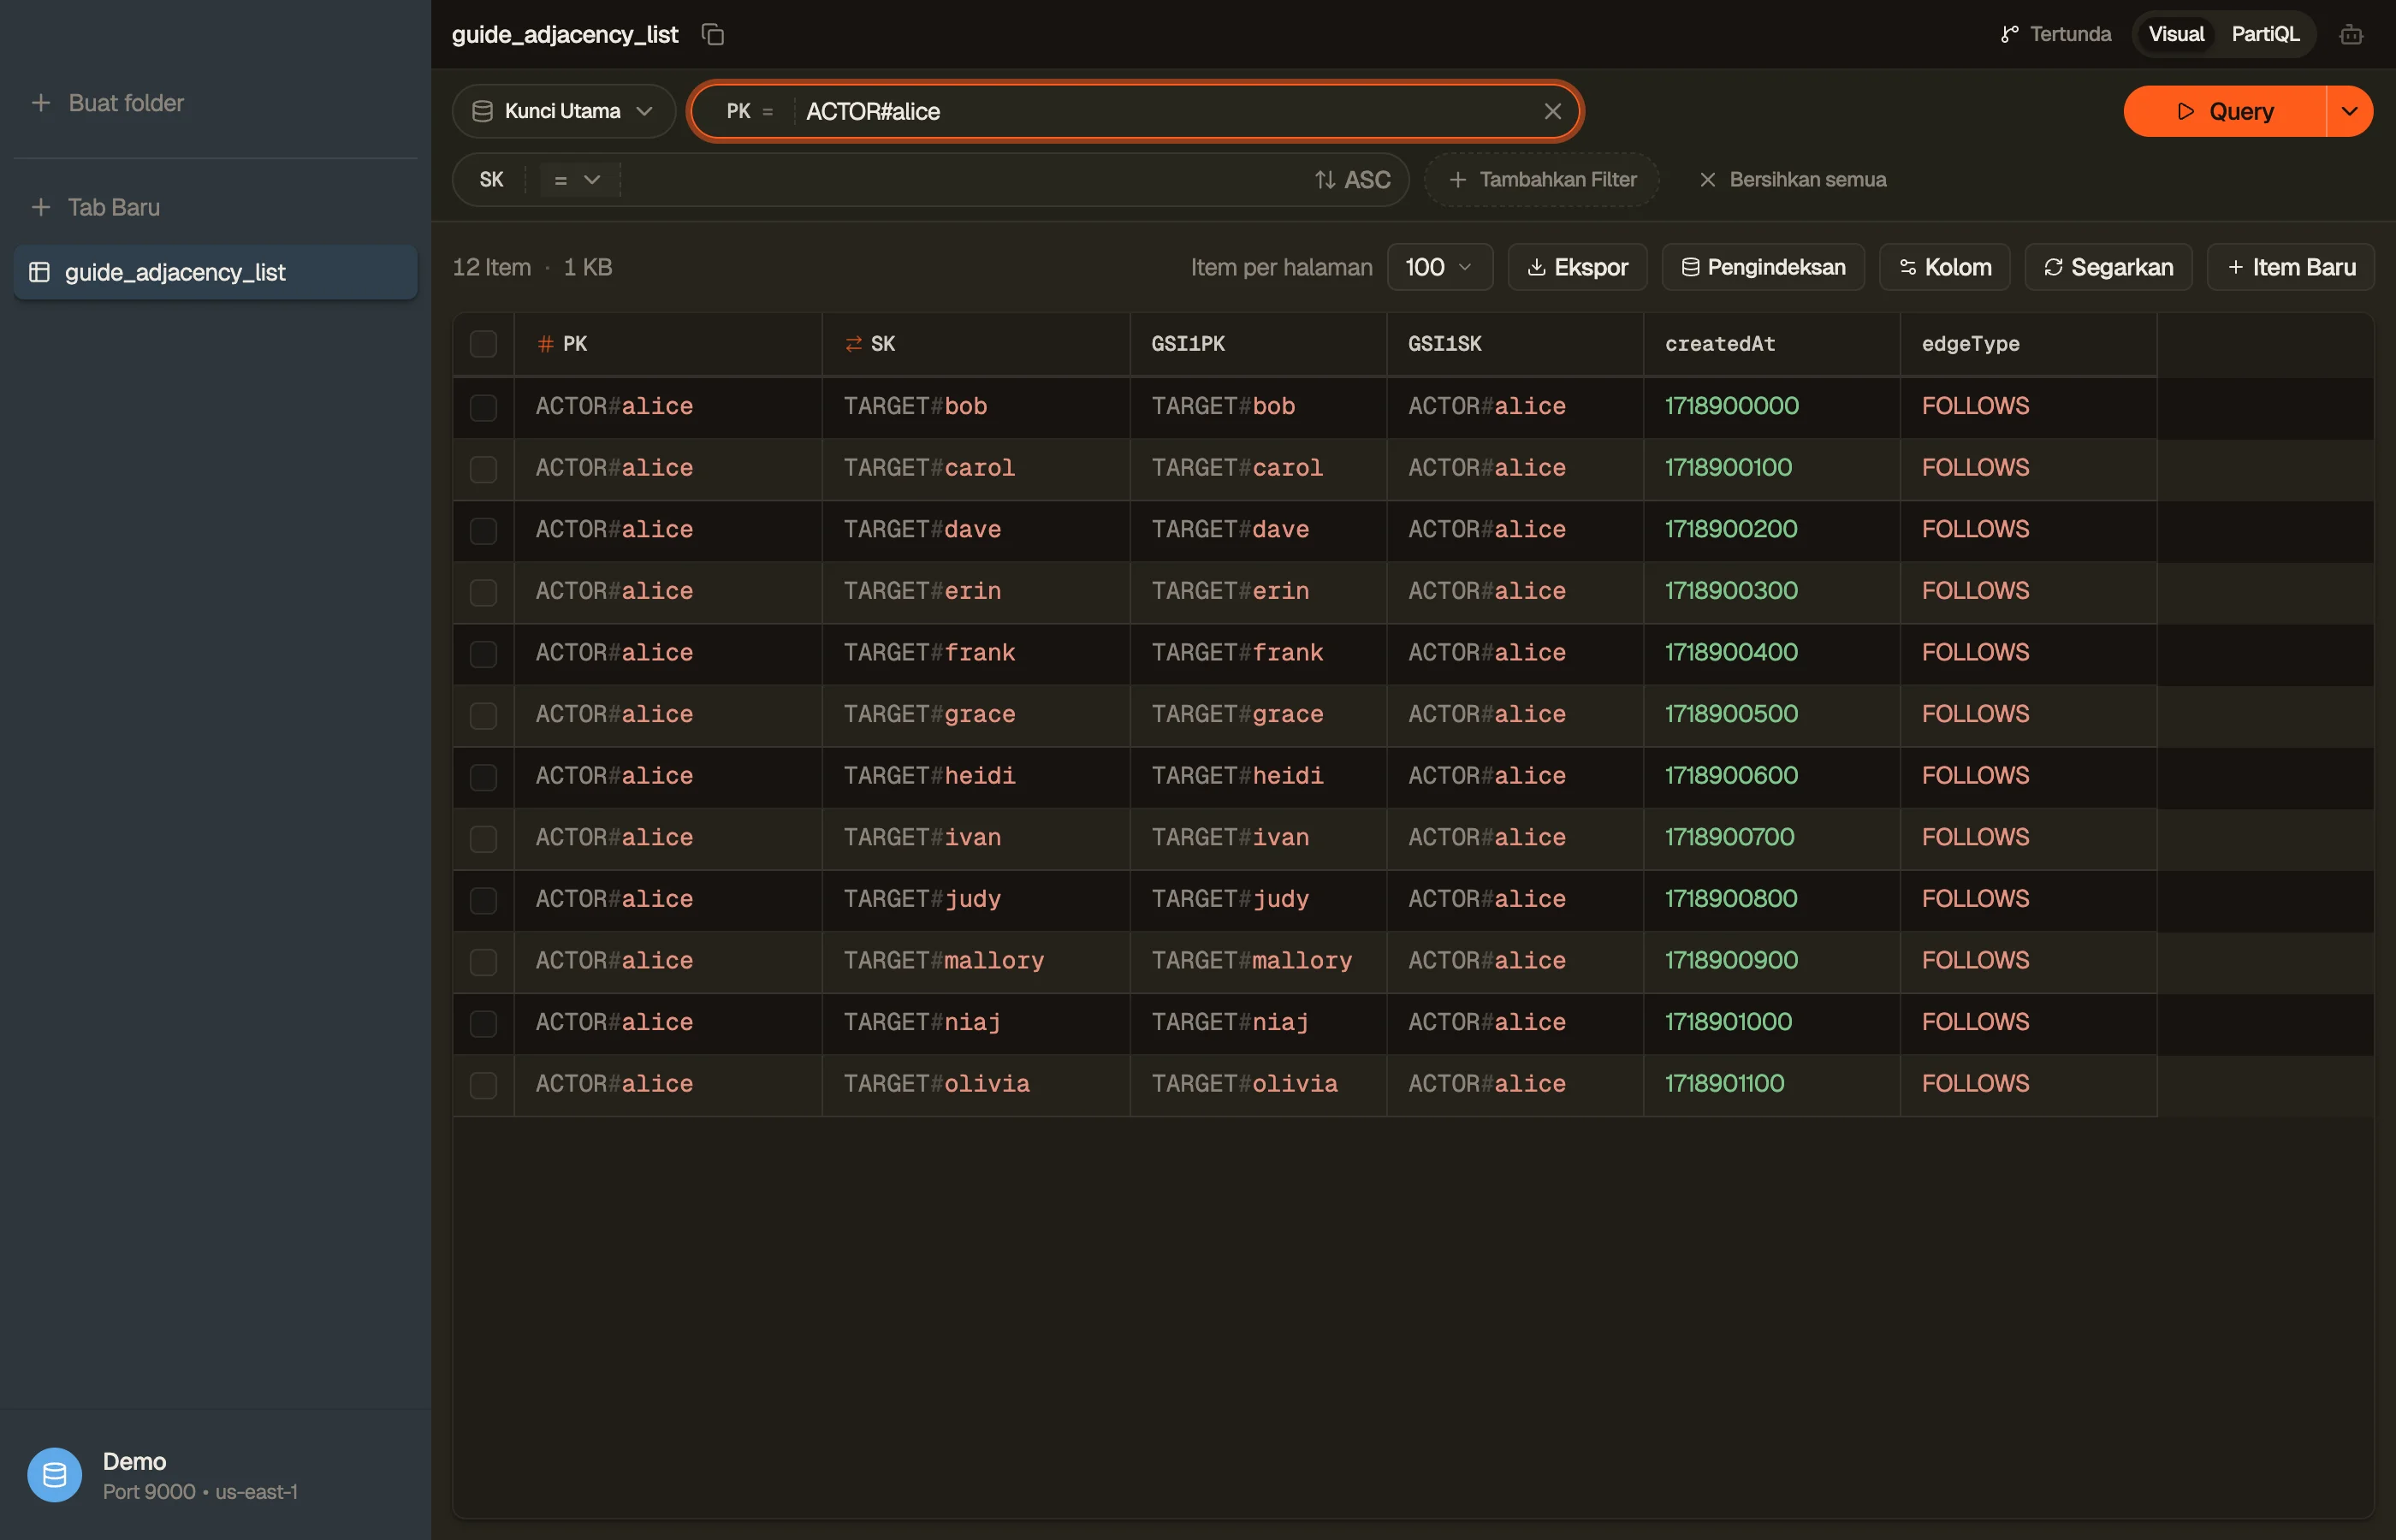Click the Demo database icon

tap(55, 1474)
